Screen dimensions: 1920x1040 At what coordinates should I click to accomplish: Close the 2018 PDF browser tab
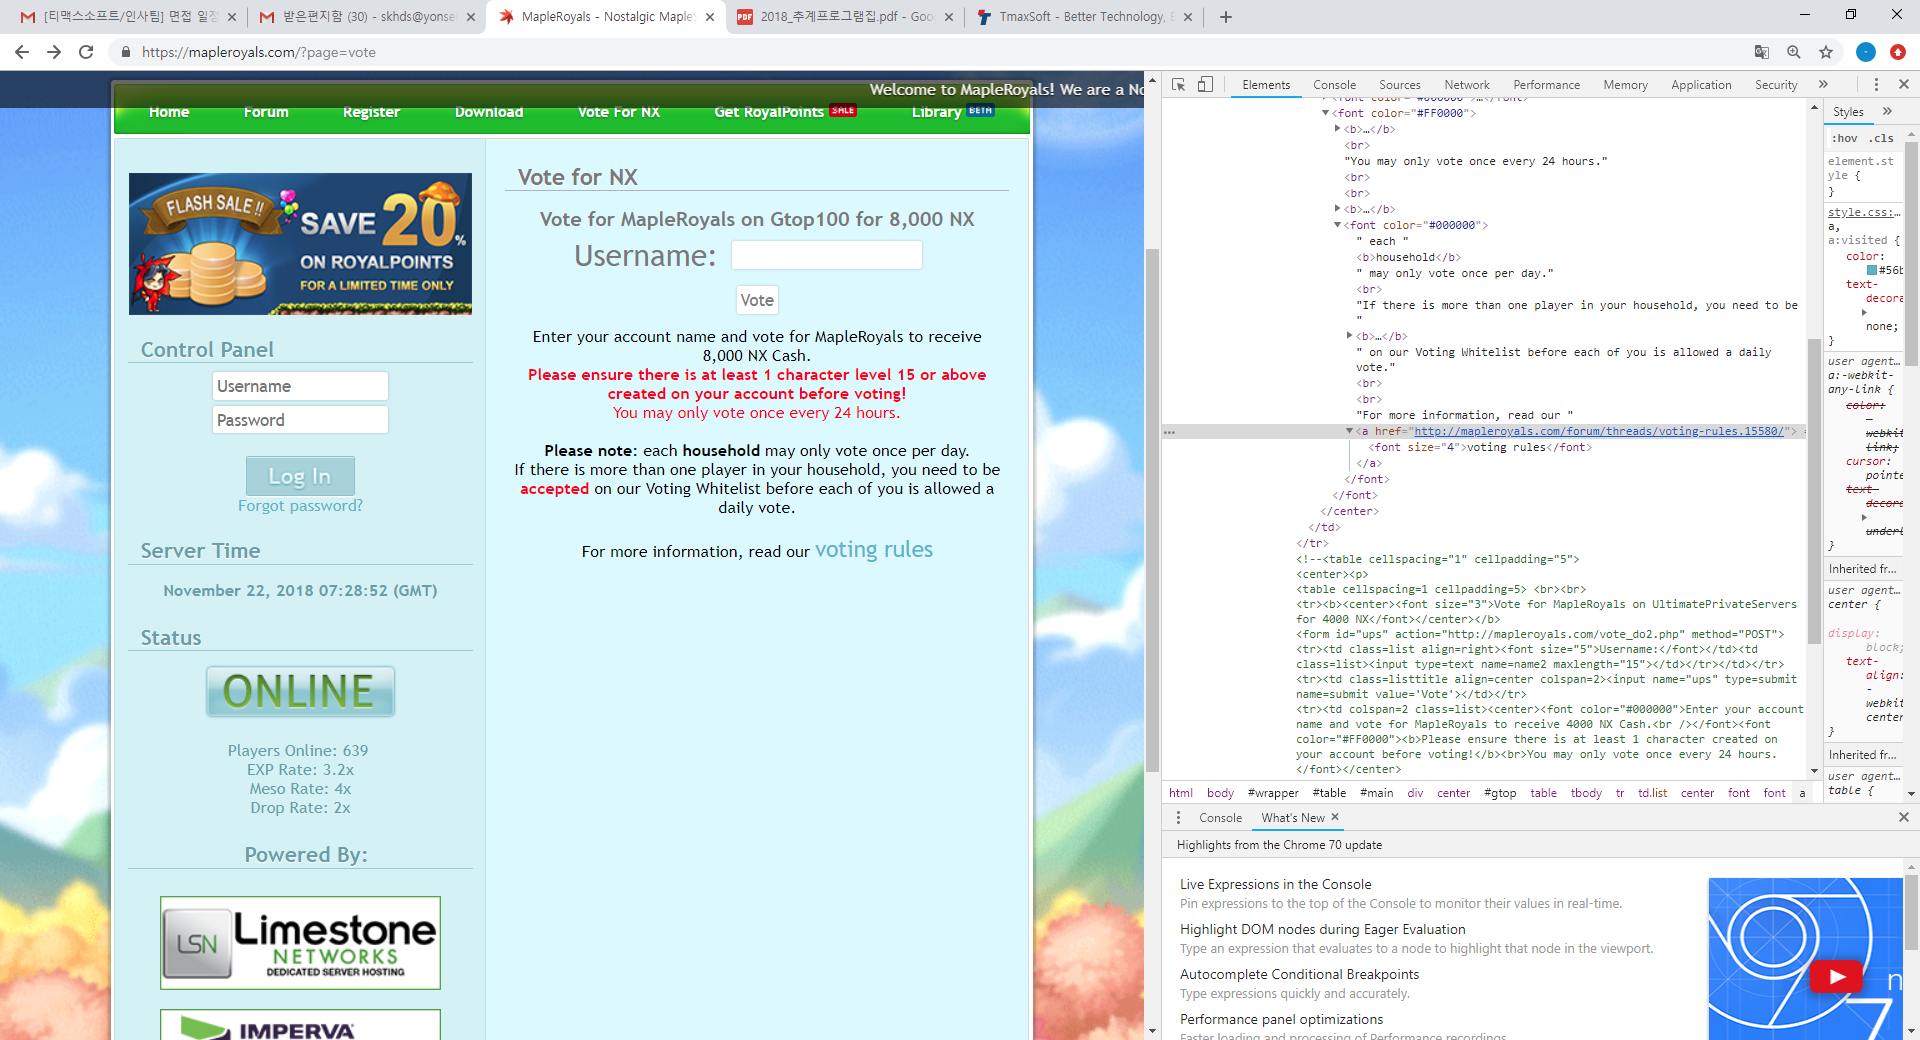tap(949, 17)
